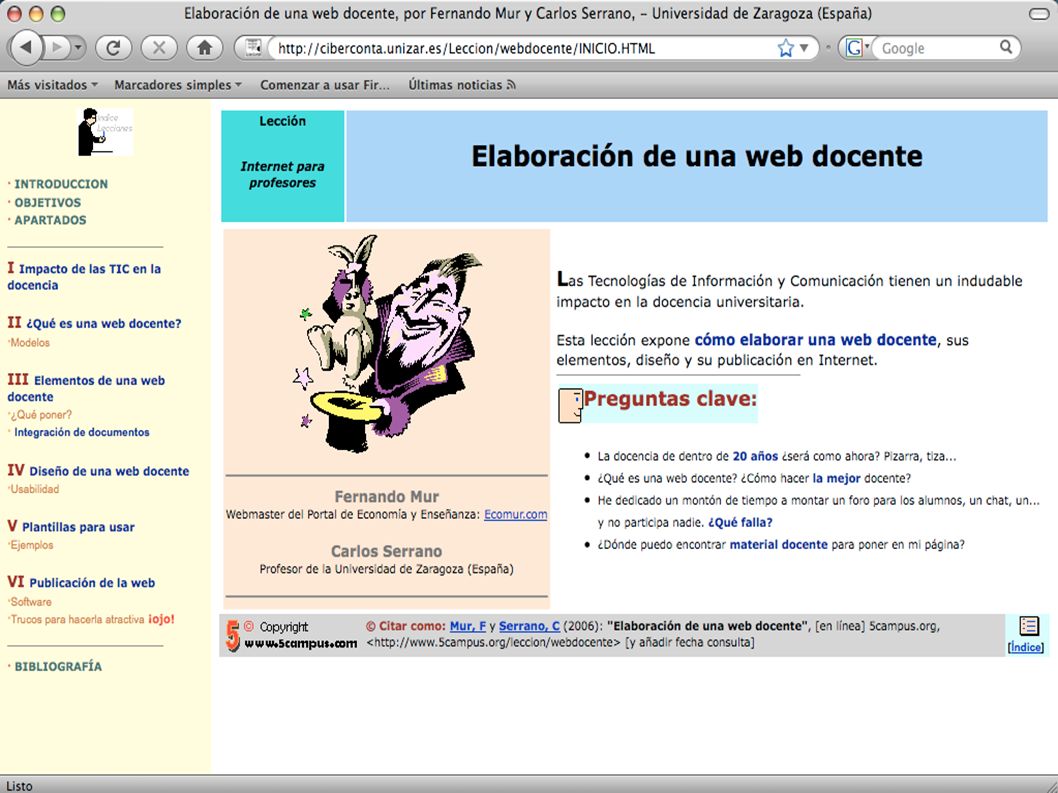The image size is (1058, 793).
Task: Click the address bar URL field
Action: [523, 48]
